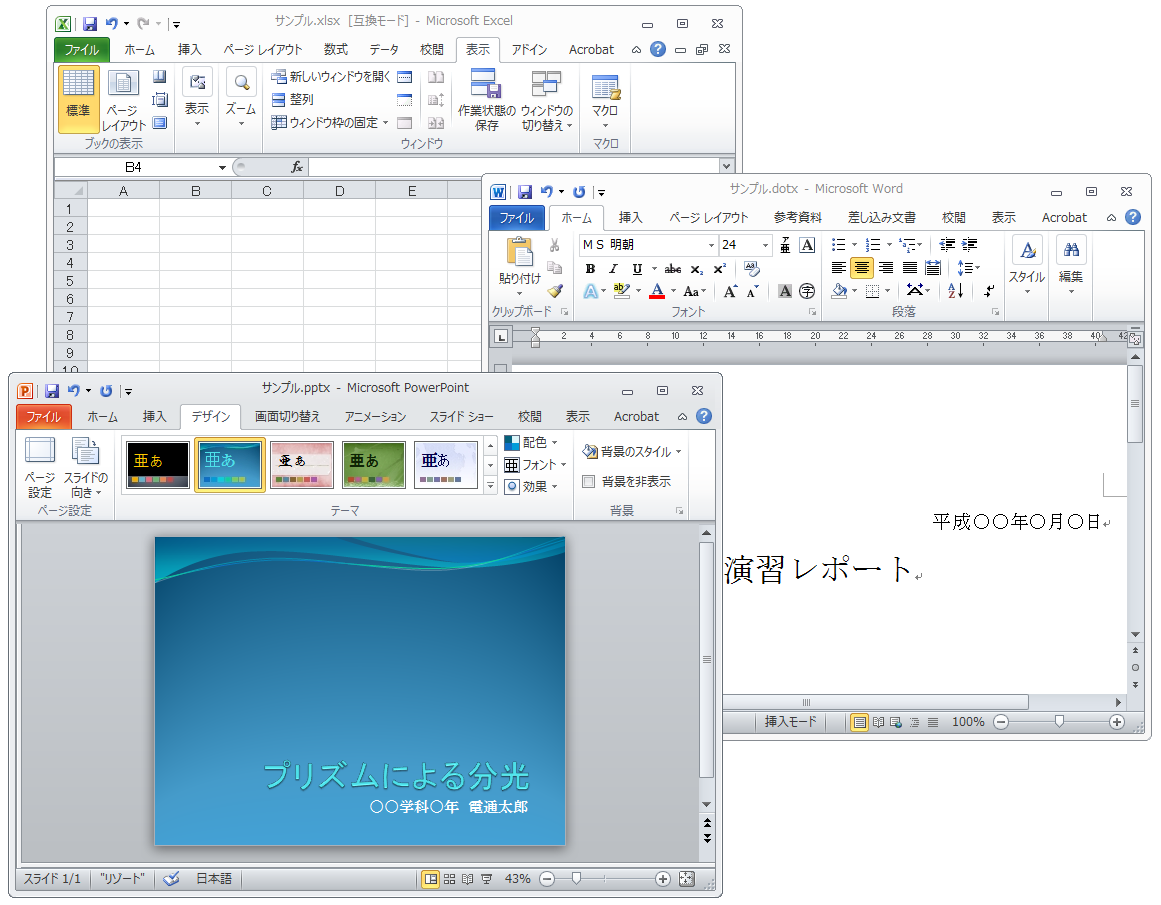Open Slide Orientation (スライドの向き) dropdown

(x=85, y=467)
